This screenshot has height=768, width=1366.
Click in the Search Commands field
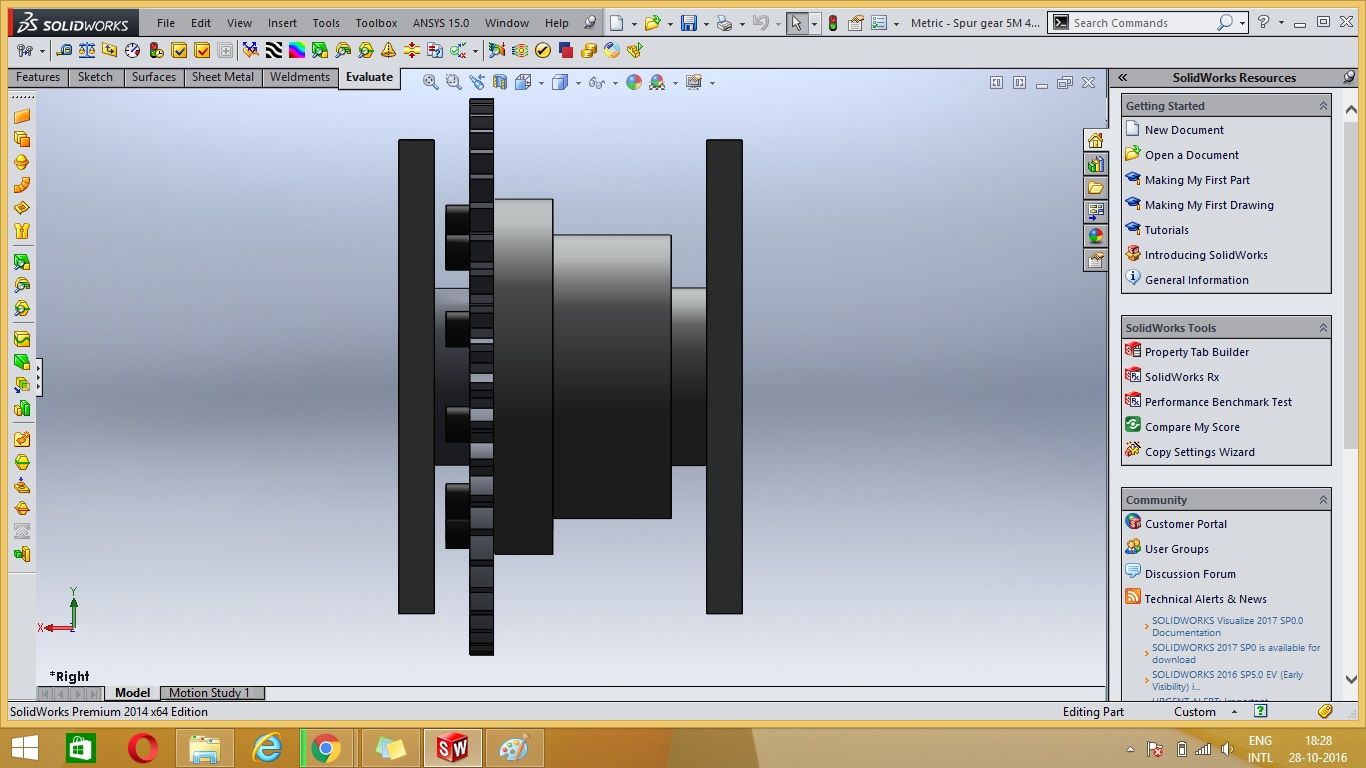pos(1142,23)
